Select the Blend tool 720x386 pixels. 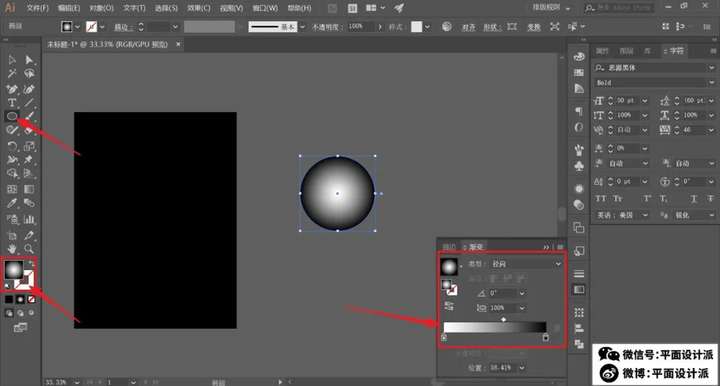point(29,203)
